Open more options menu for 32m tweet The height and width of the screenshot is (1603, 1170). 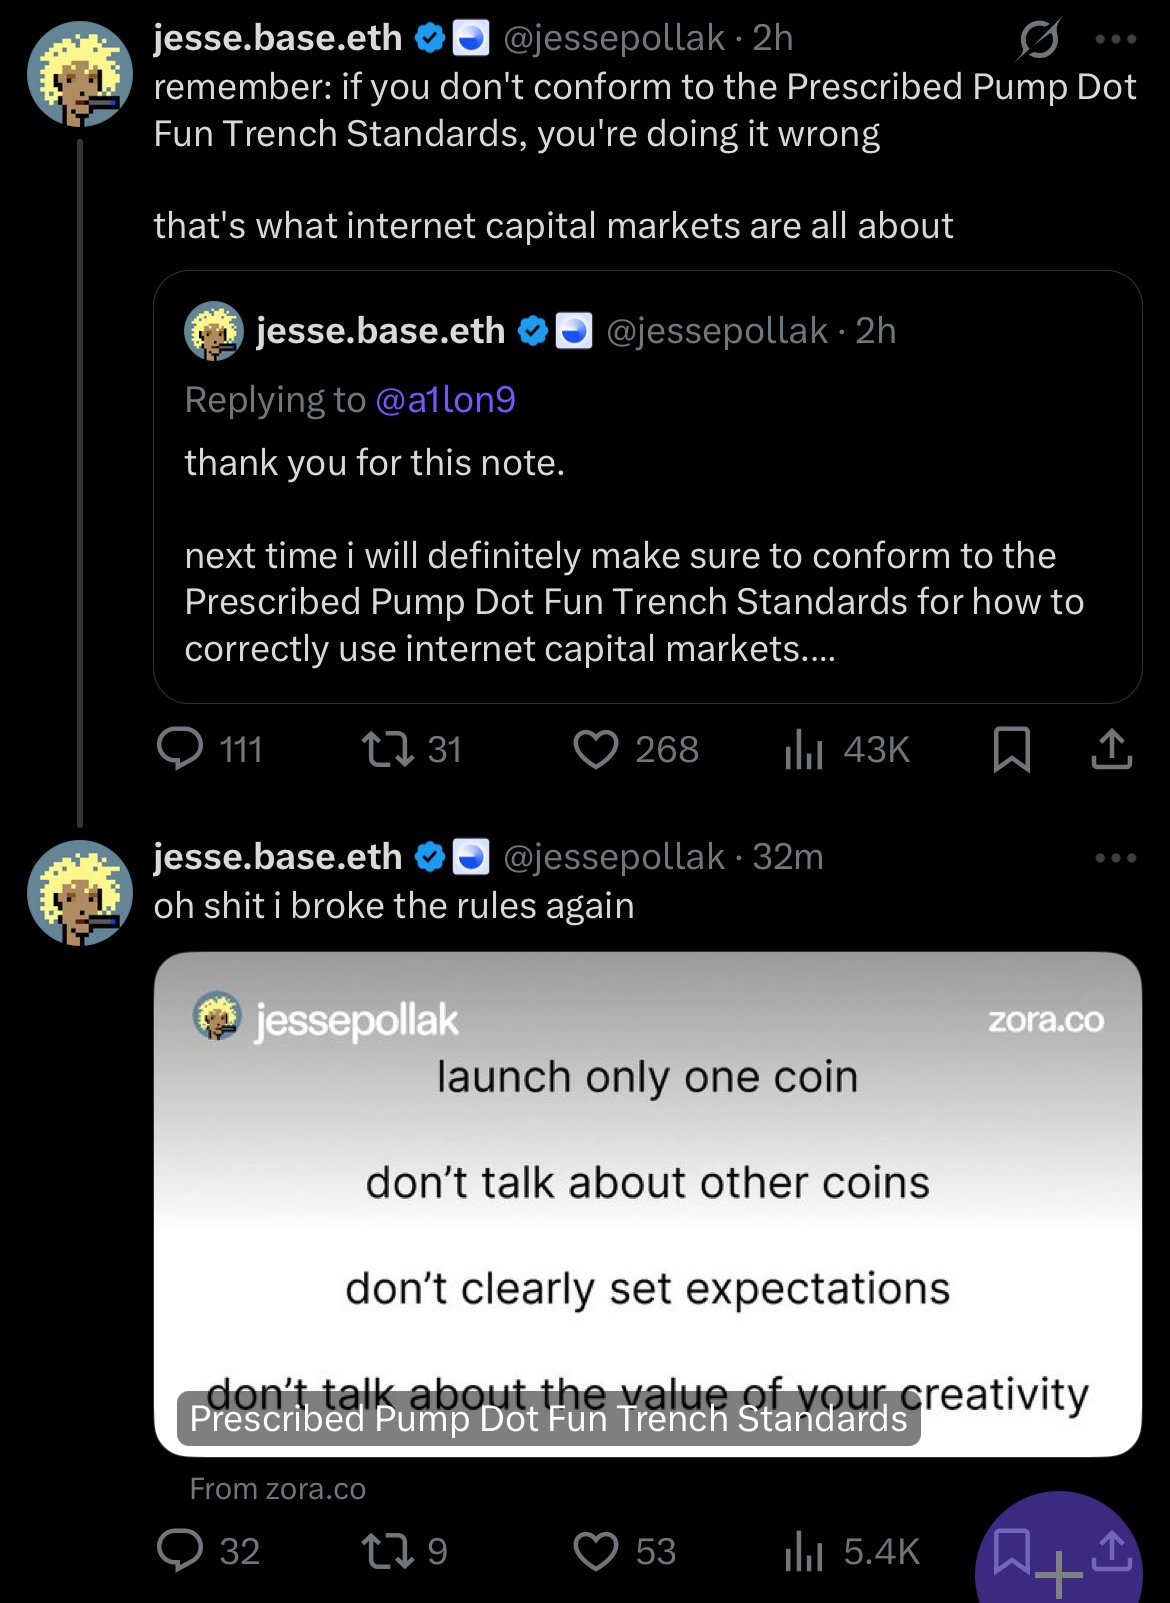[1115, 858]
